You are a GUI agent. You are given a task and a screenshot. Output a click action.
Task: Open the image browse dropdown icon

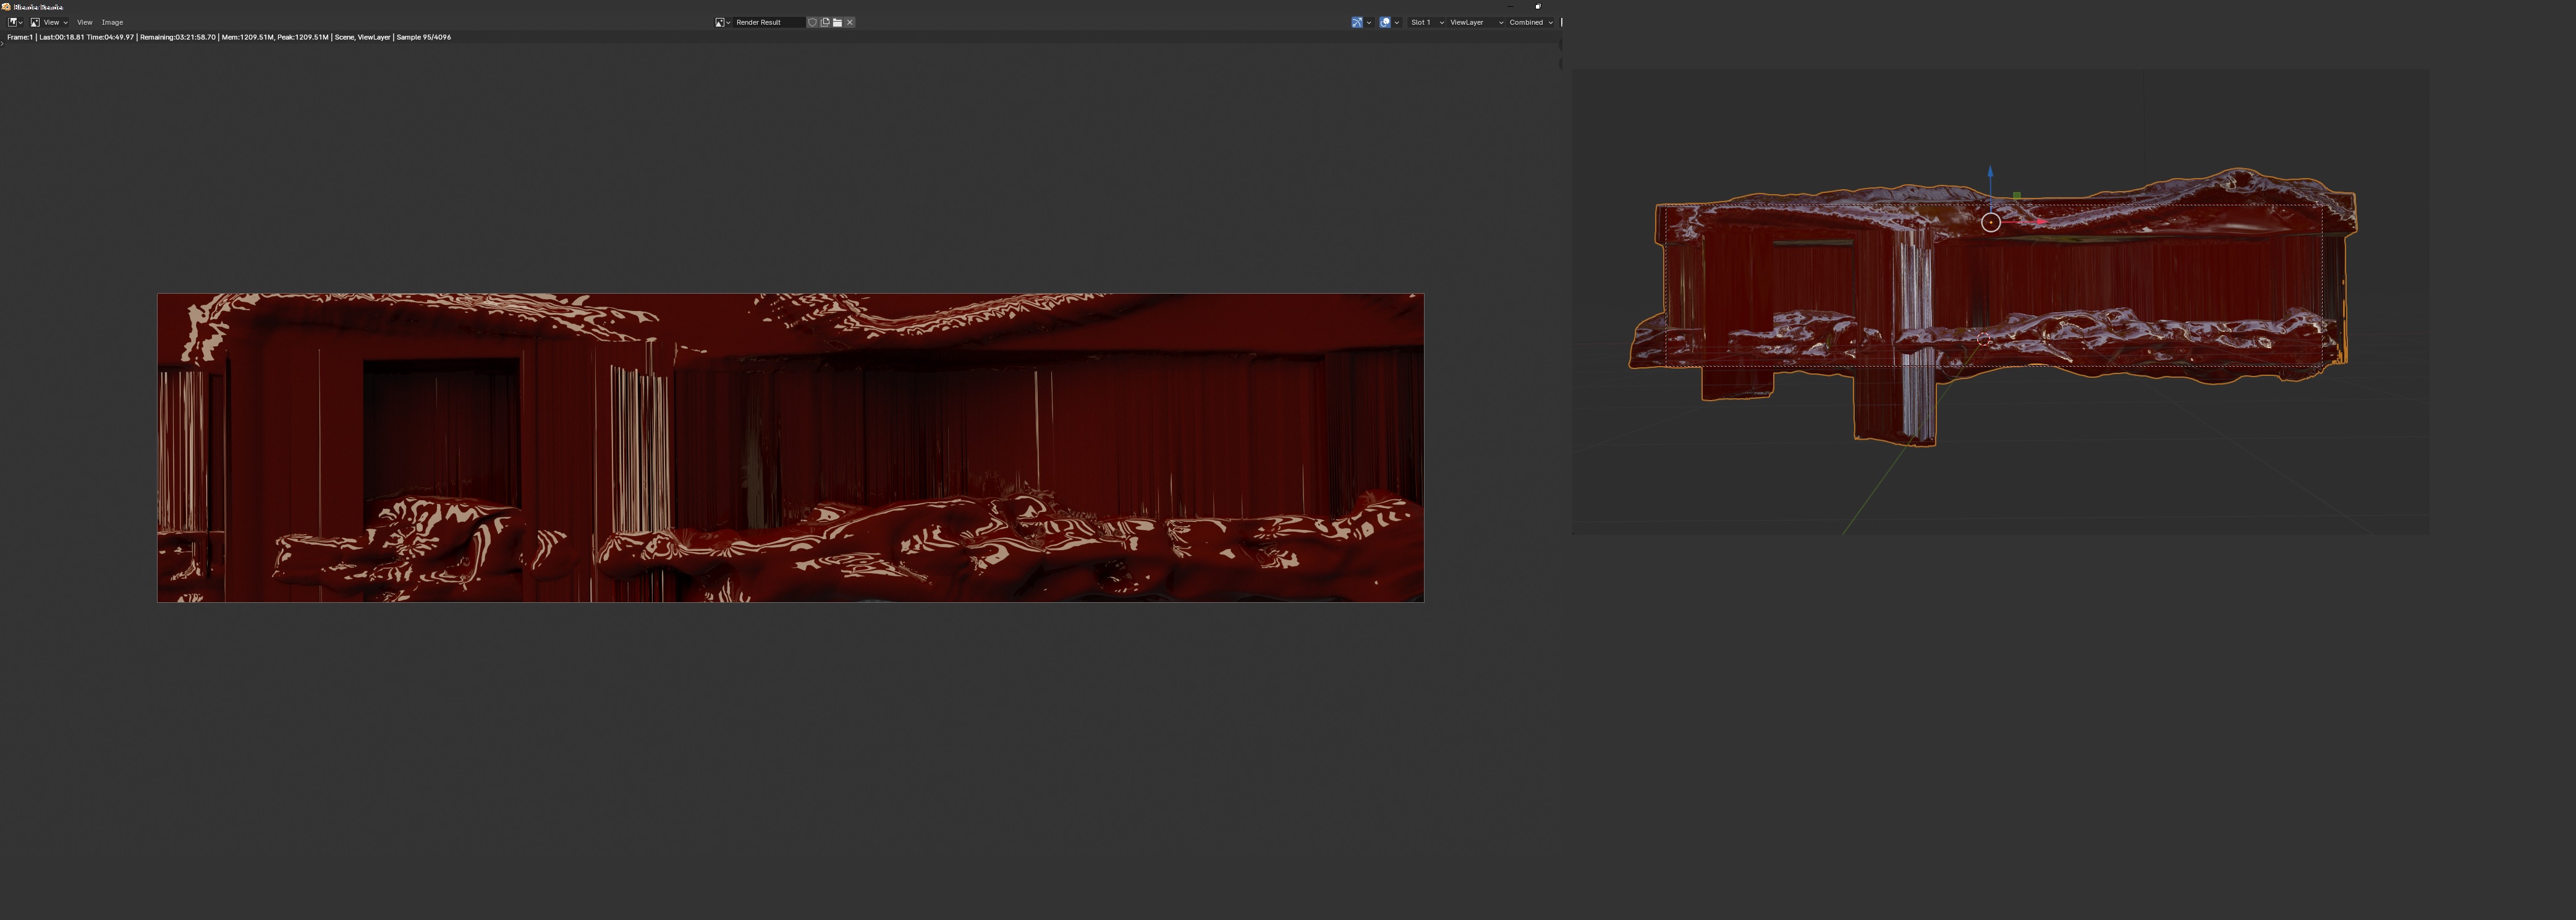click(722, 22)
